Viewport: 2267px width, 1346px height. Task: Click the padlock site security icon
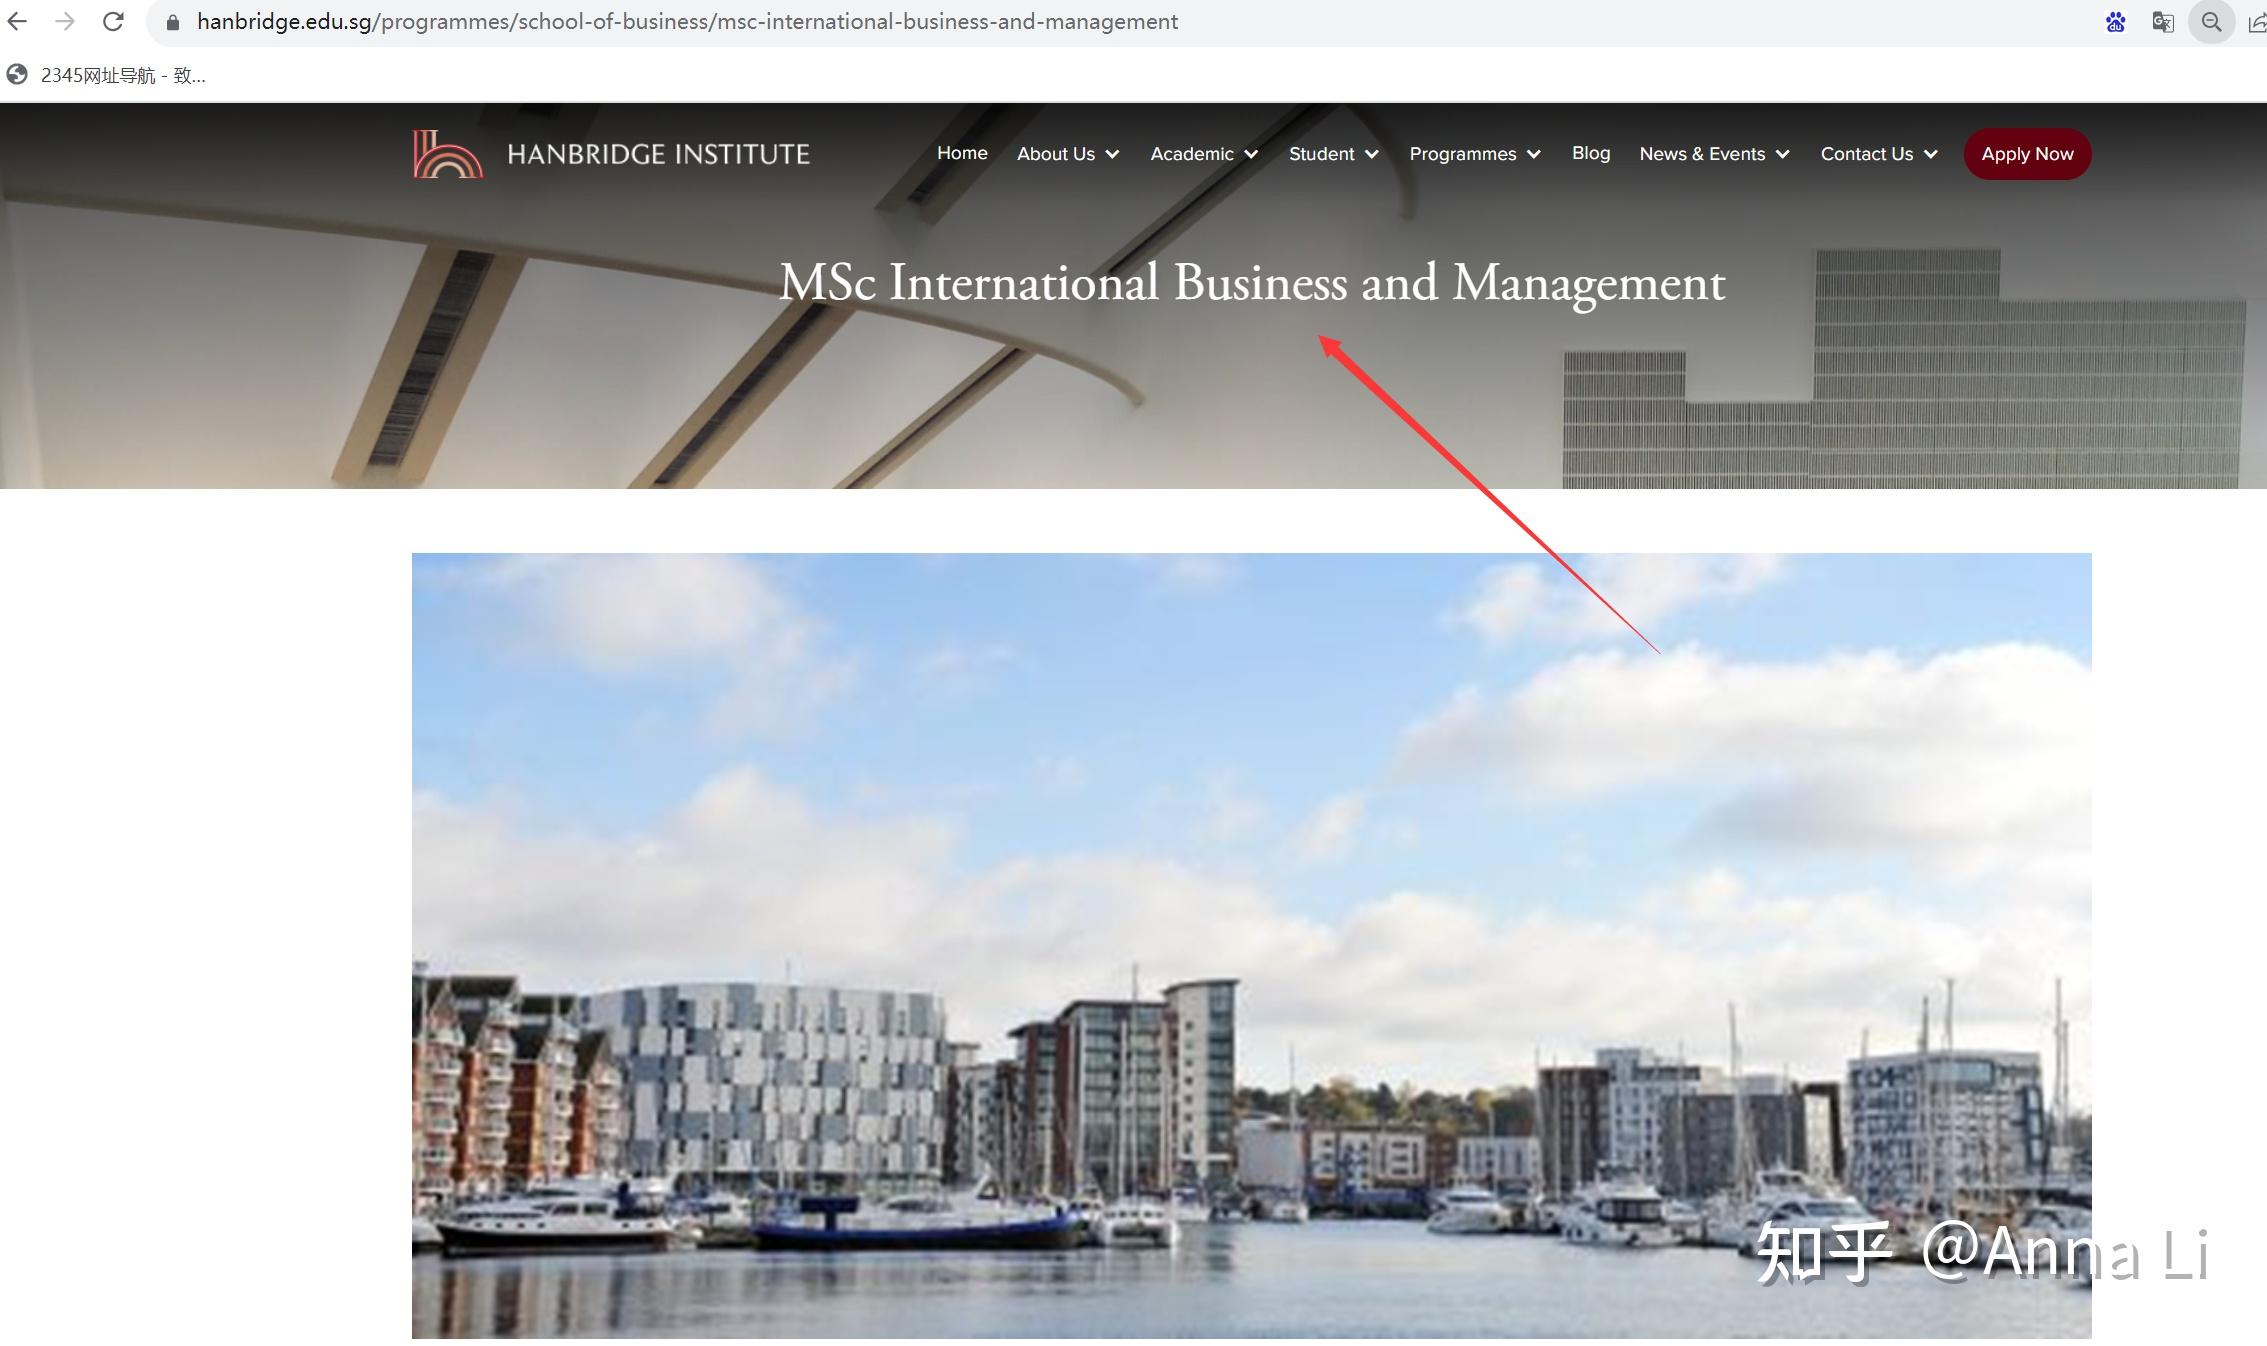pos(173,22)
